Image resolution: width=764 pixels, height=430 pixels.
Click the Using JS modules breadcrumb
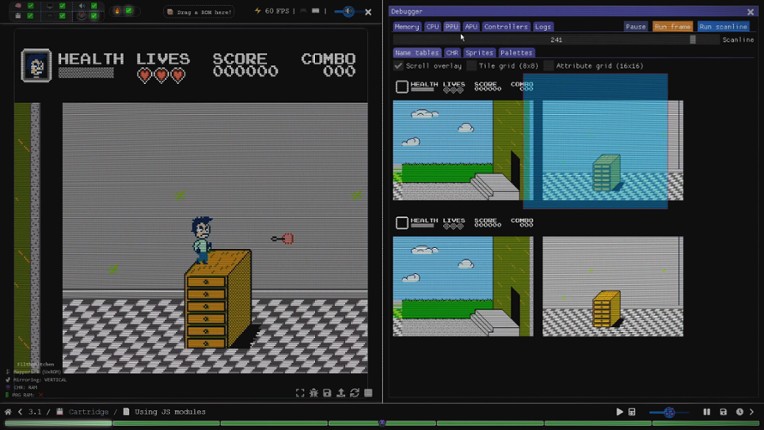click(x=170, y=412)
